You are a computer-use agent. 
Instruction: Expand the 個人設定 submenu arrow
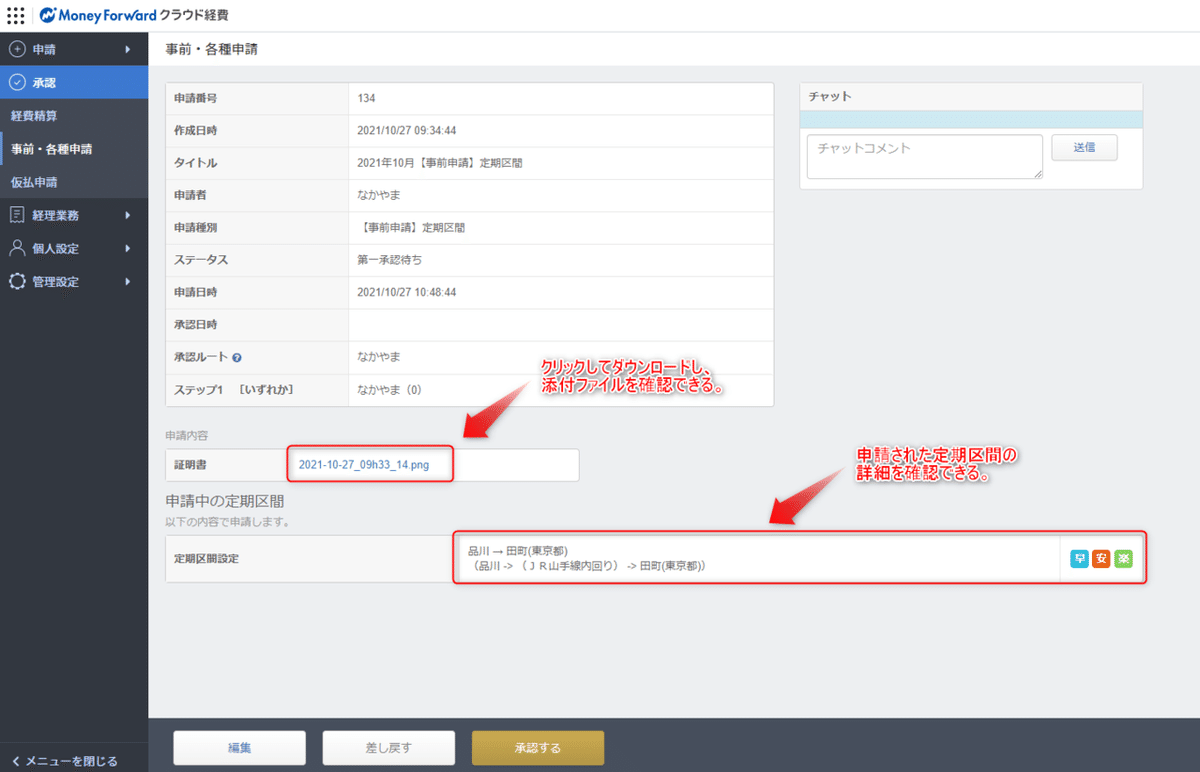tap(128, 248)
